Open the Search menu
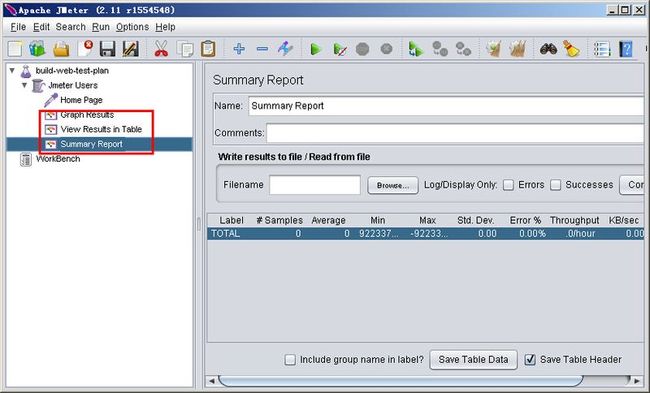Viewport: 650px width, 393px height. (70, 27)
